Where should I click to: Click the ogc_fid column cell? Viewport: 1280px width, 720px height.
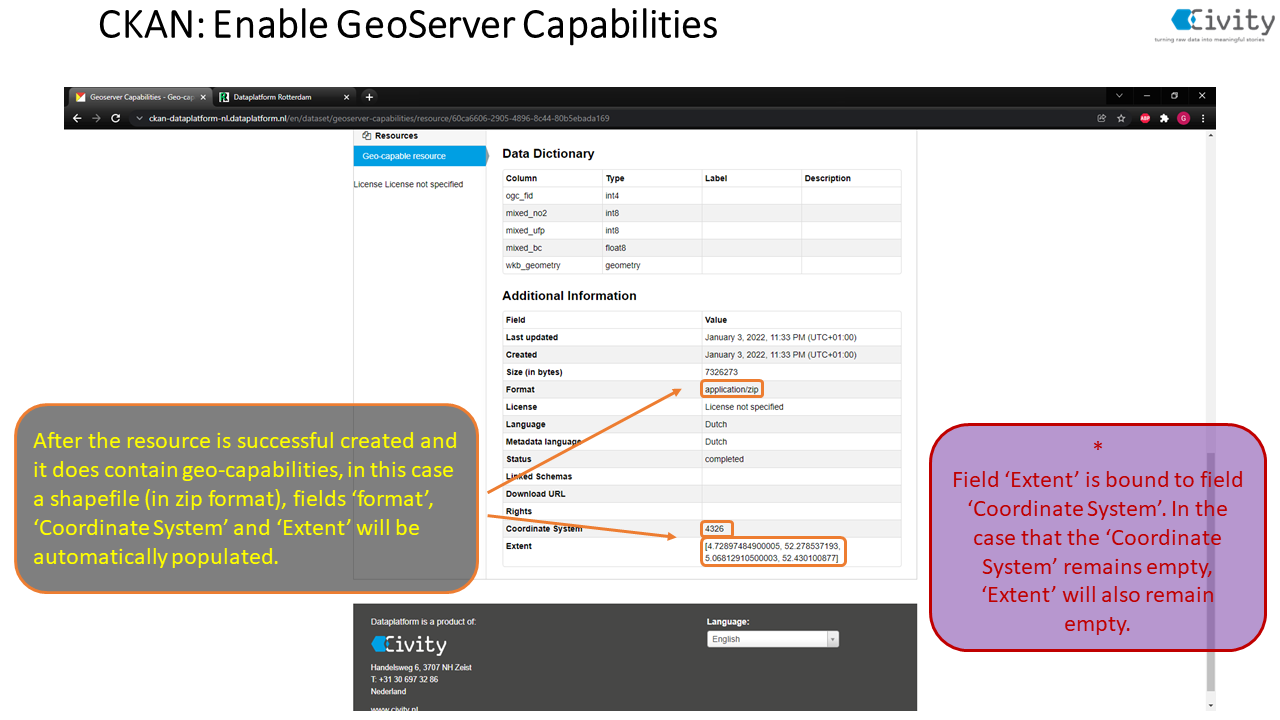click(x=552, y=196)
